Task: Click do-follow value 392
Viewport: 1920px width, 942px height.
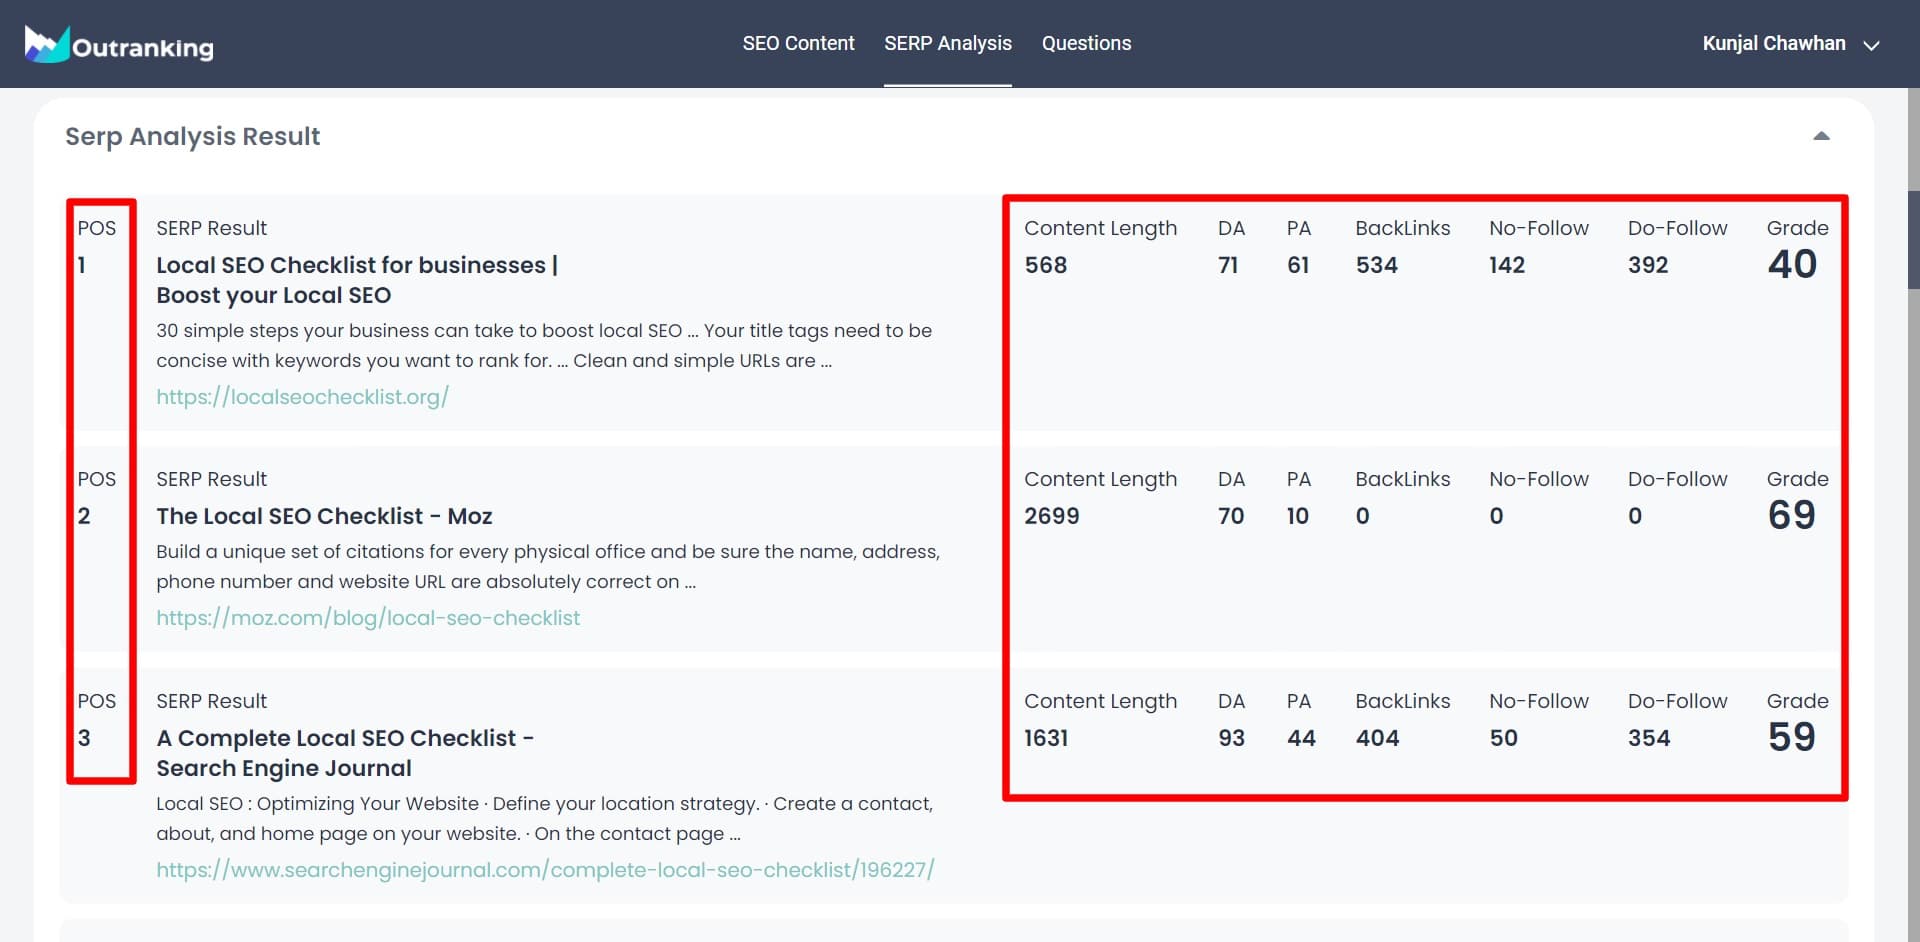Action: (1647, 265)
